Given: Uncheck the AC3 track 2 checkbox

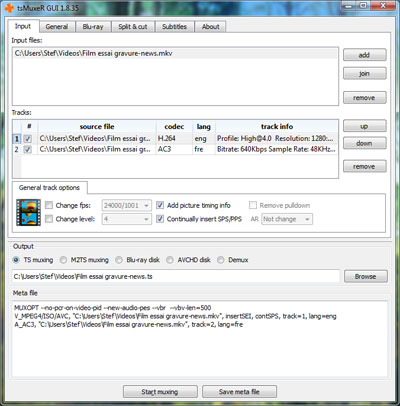Looking at the screenshot, I should click(28, 149).
